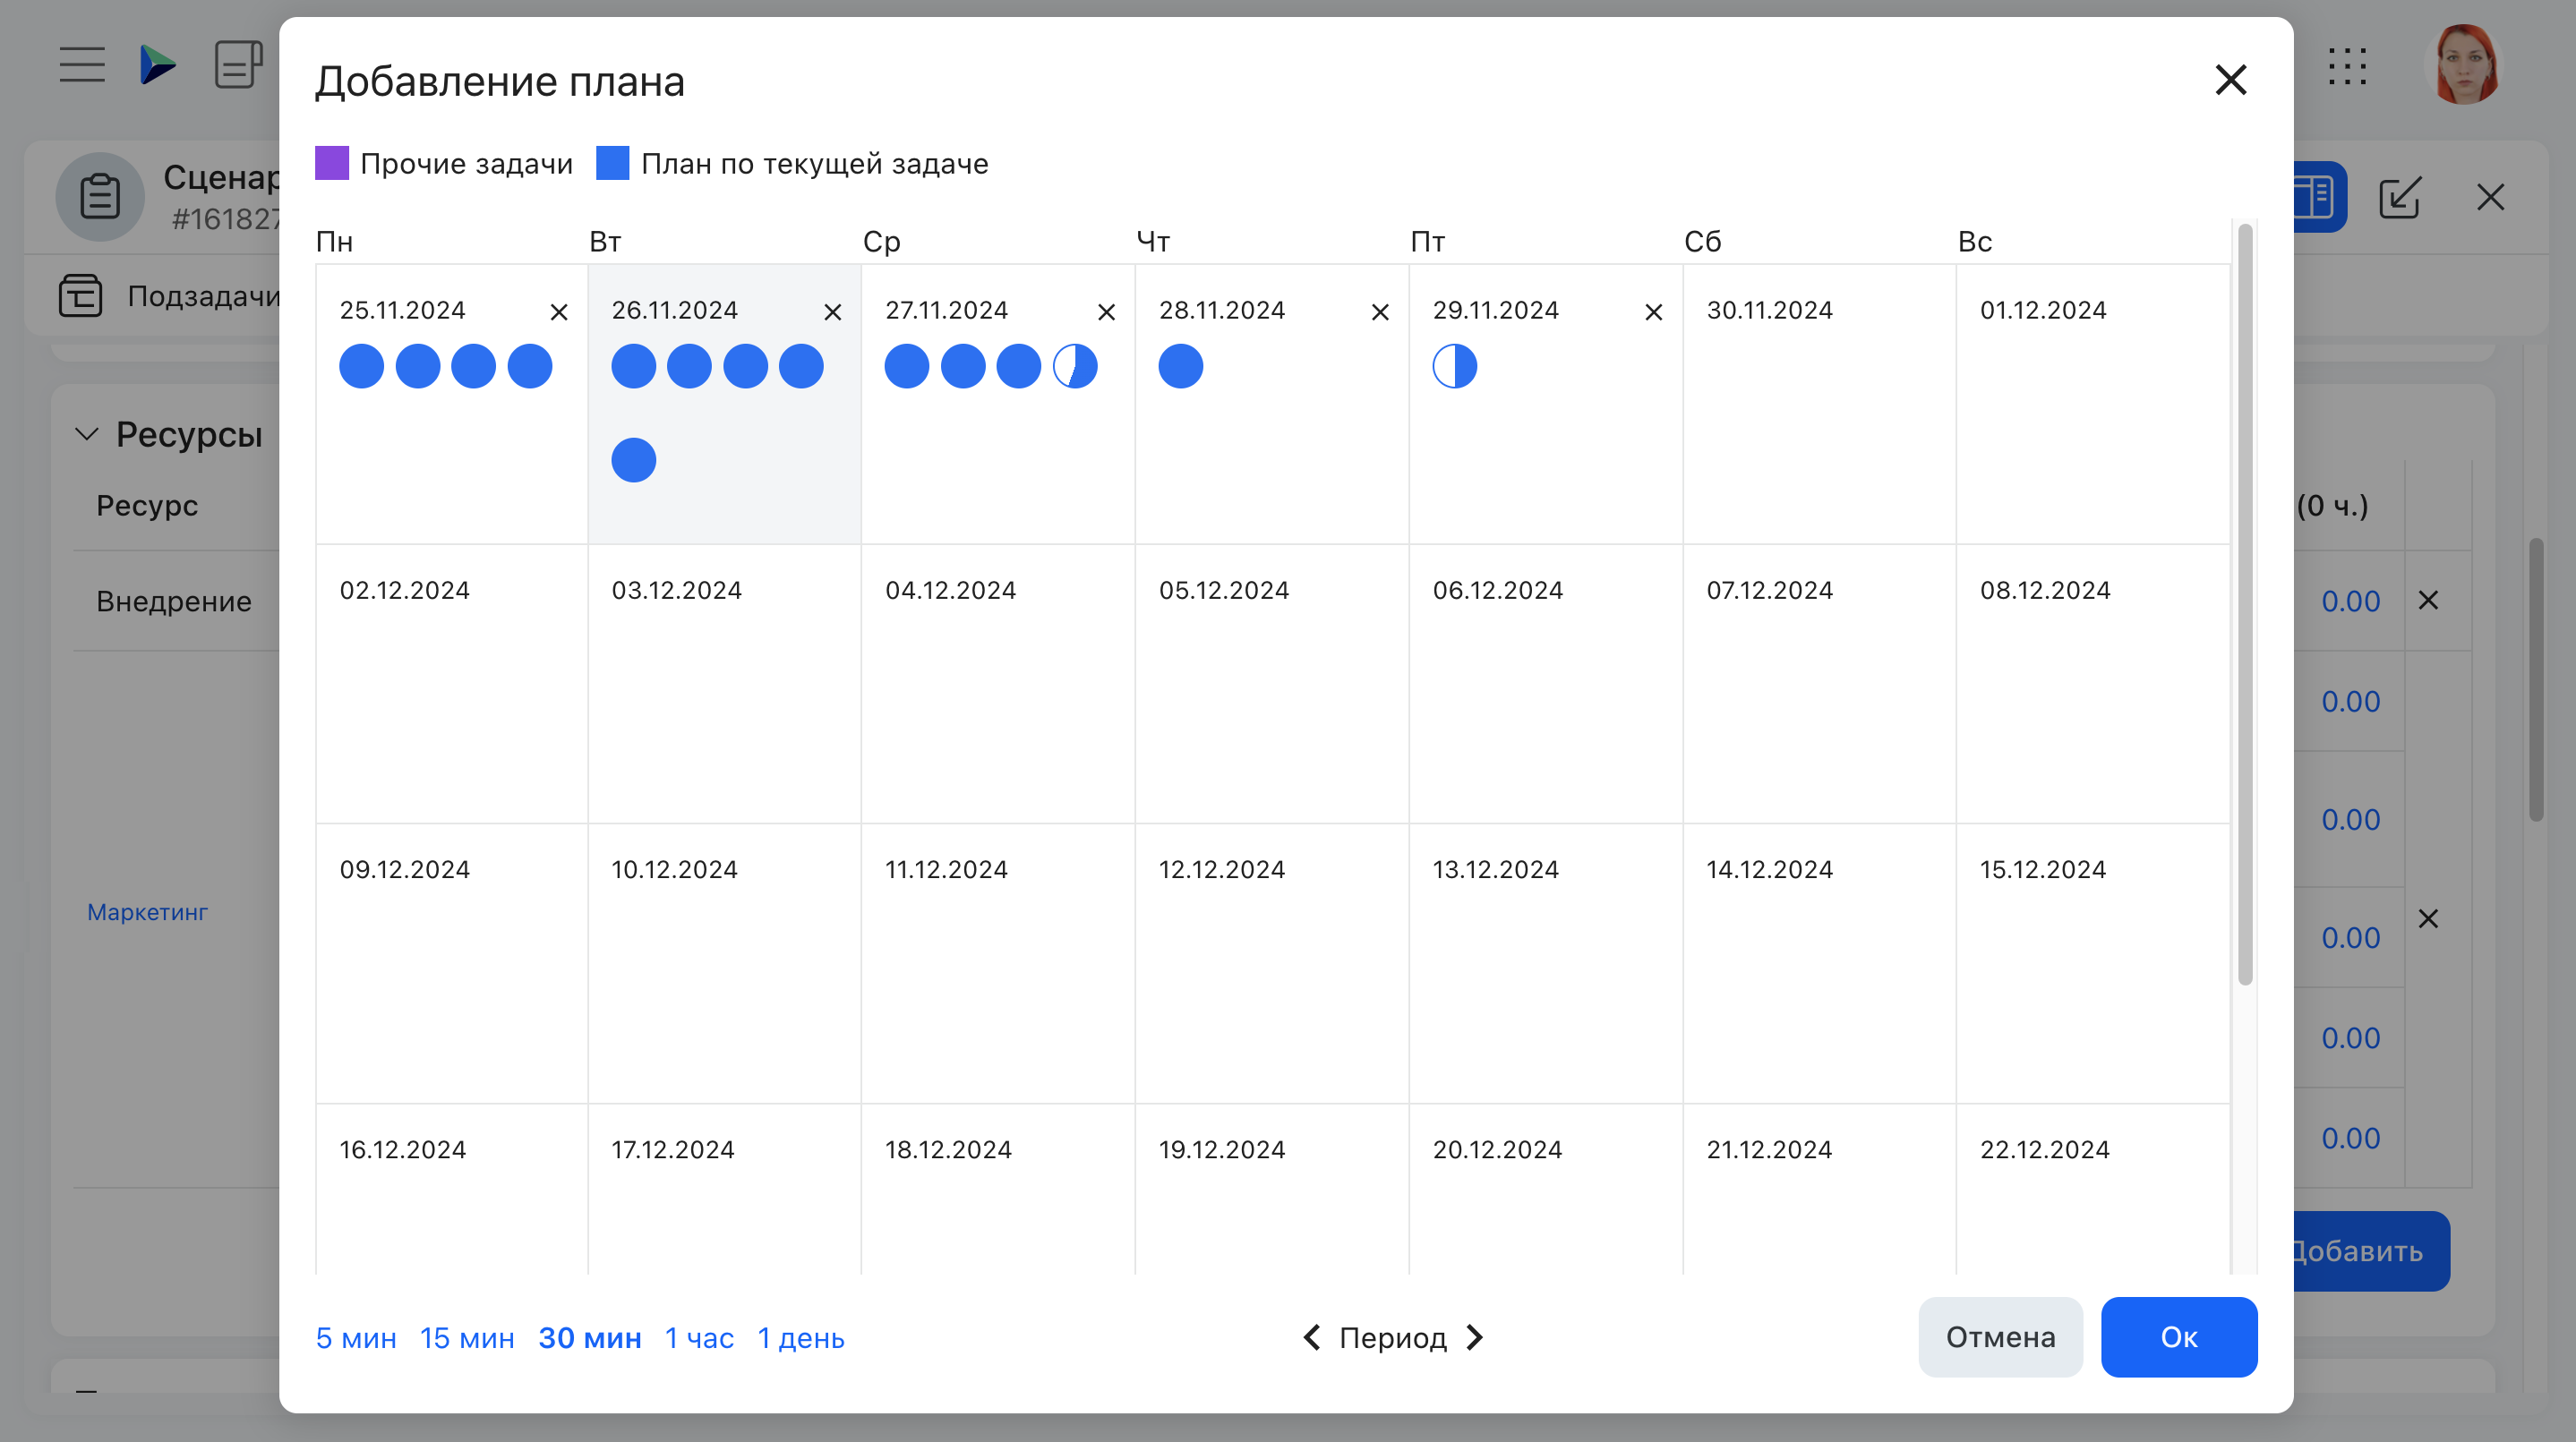Click the first circle on 25.11.2024
Screen dimensions: 2576x1442
pos(362,366)
